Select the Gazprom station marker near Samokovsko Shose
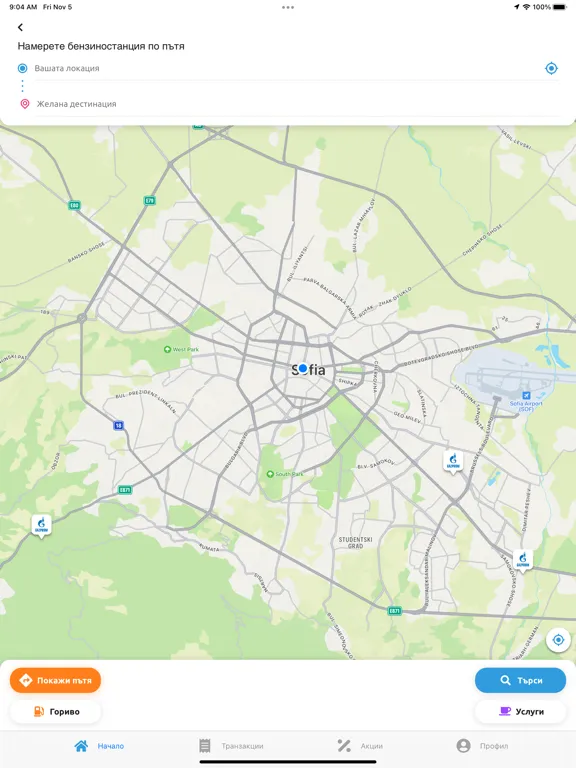Screen dimensions: 576x768 (x=523, y=561)
